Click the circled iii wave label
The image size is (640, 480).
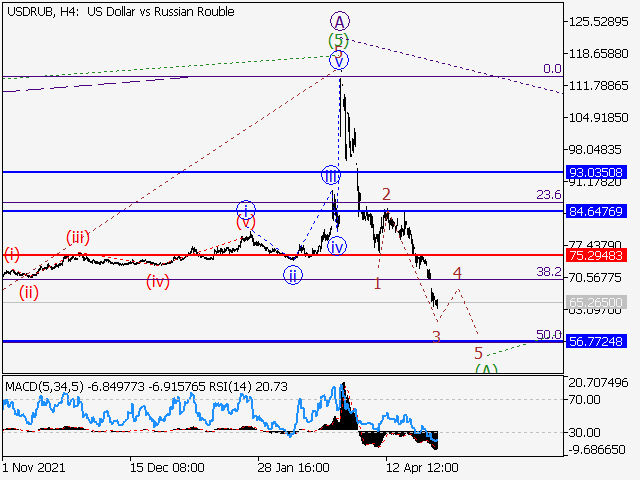[x=331, y=176]
